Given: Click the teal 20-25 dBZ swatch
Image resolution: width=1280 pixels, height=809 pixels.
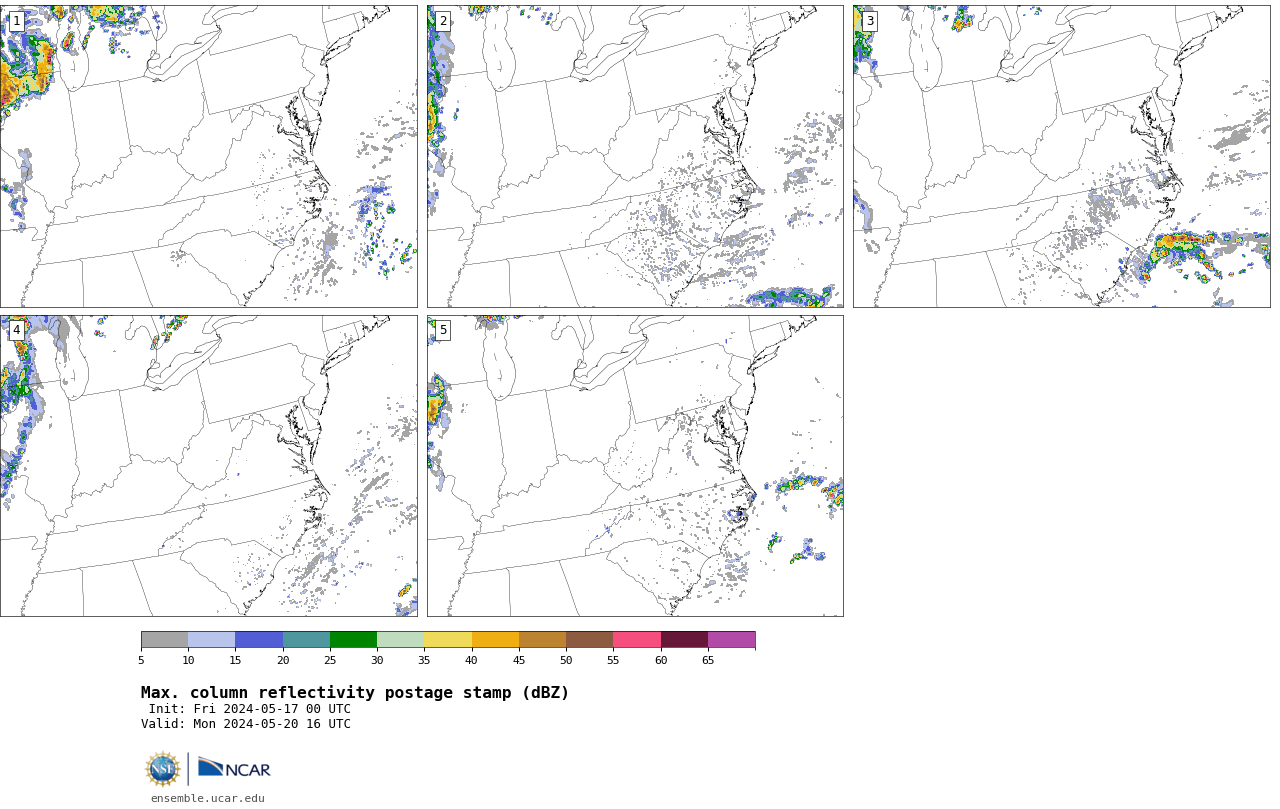Looking at the screenshot, I should pos(306,640).
